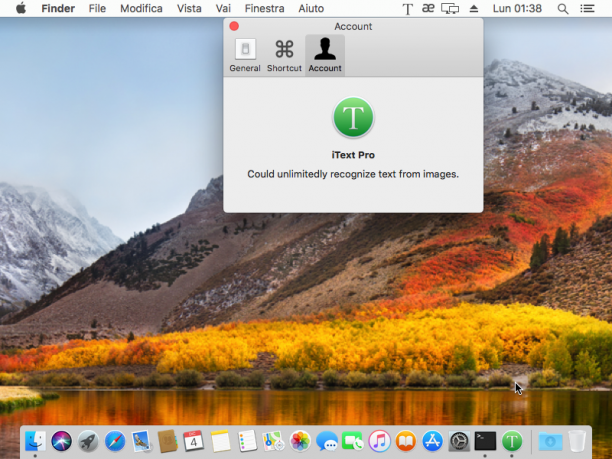This screenshot has height=459, width=612.
Task: Click the display mirroring menu bar icon
Action: click(450, 9)
